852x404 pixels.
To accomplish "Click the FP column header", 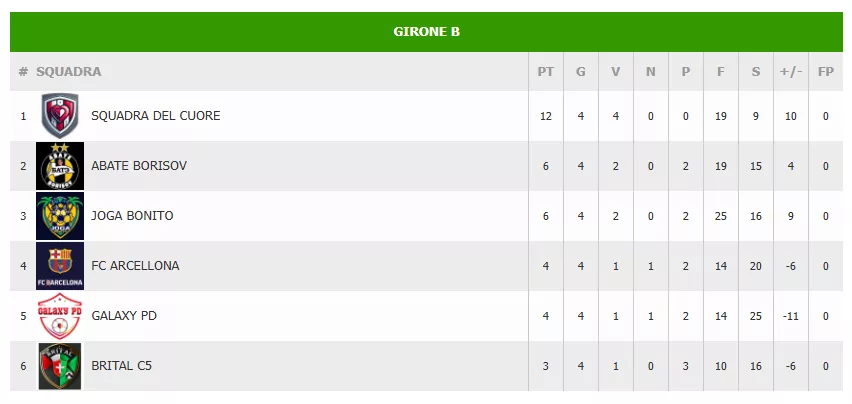I will pyautogui.click(x=825, y=72).
